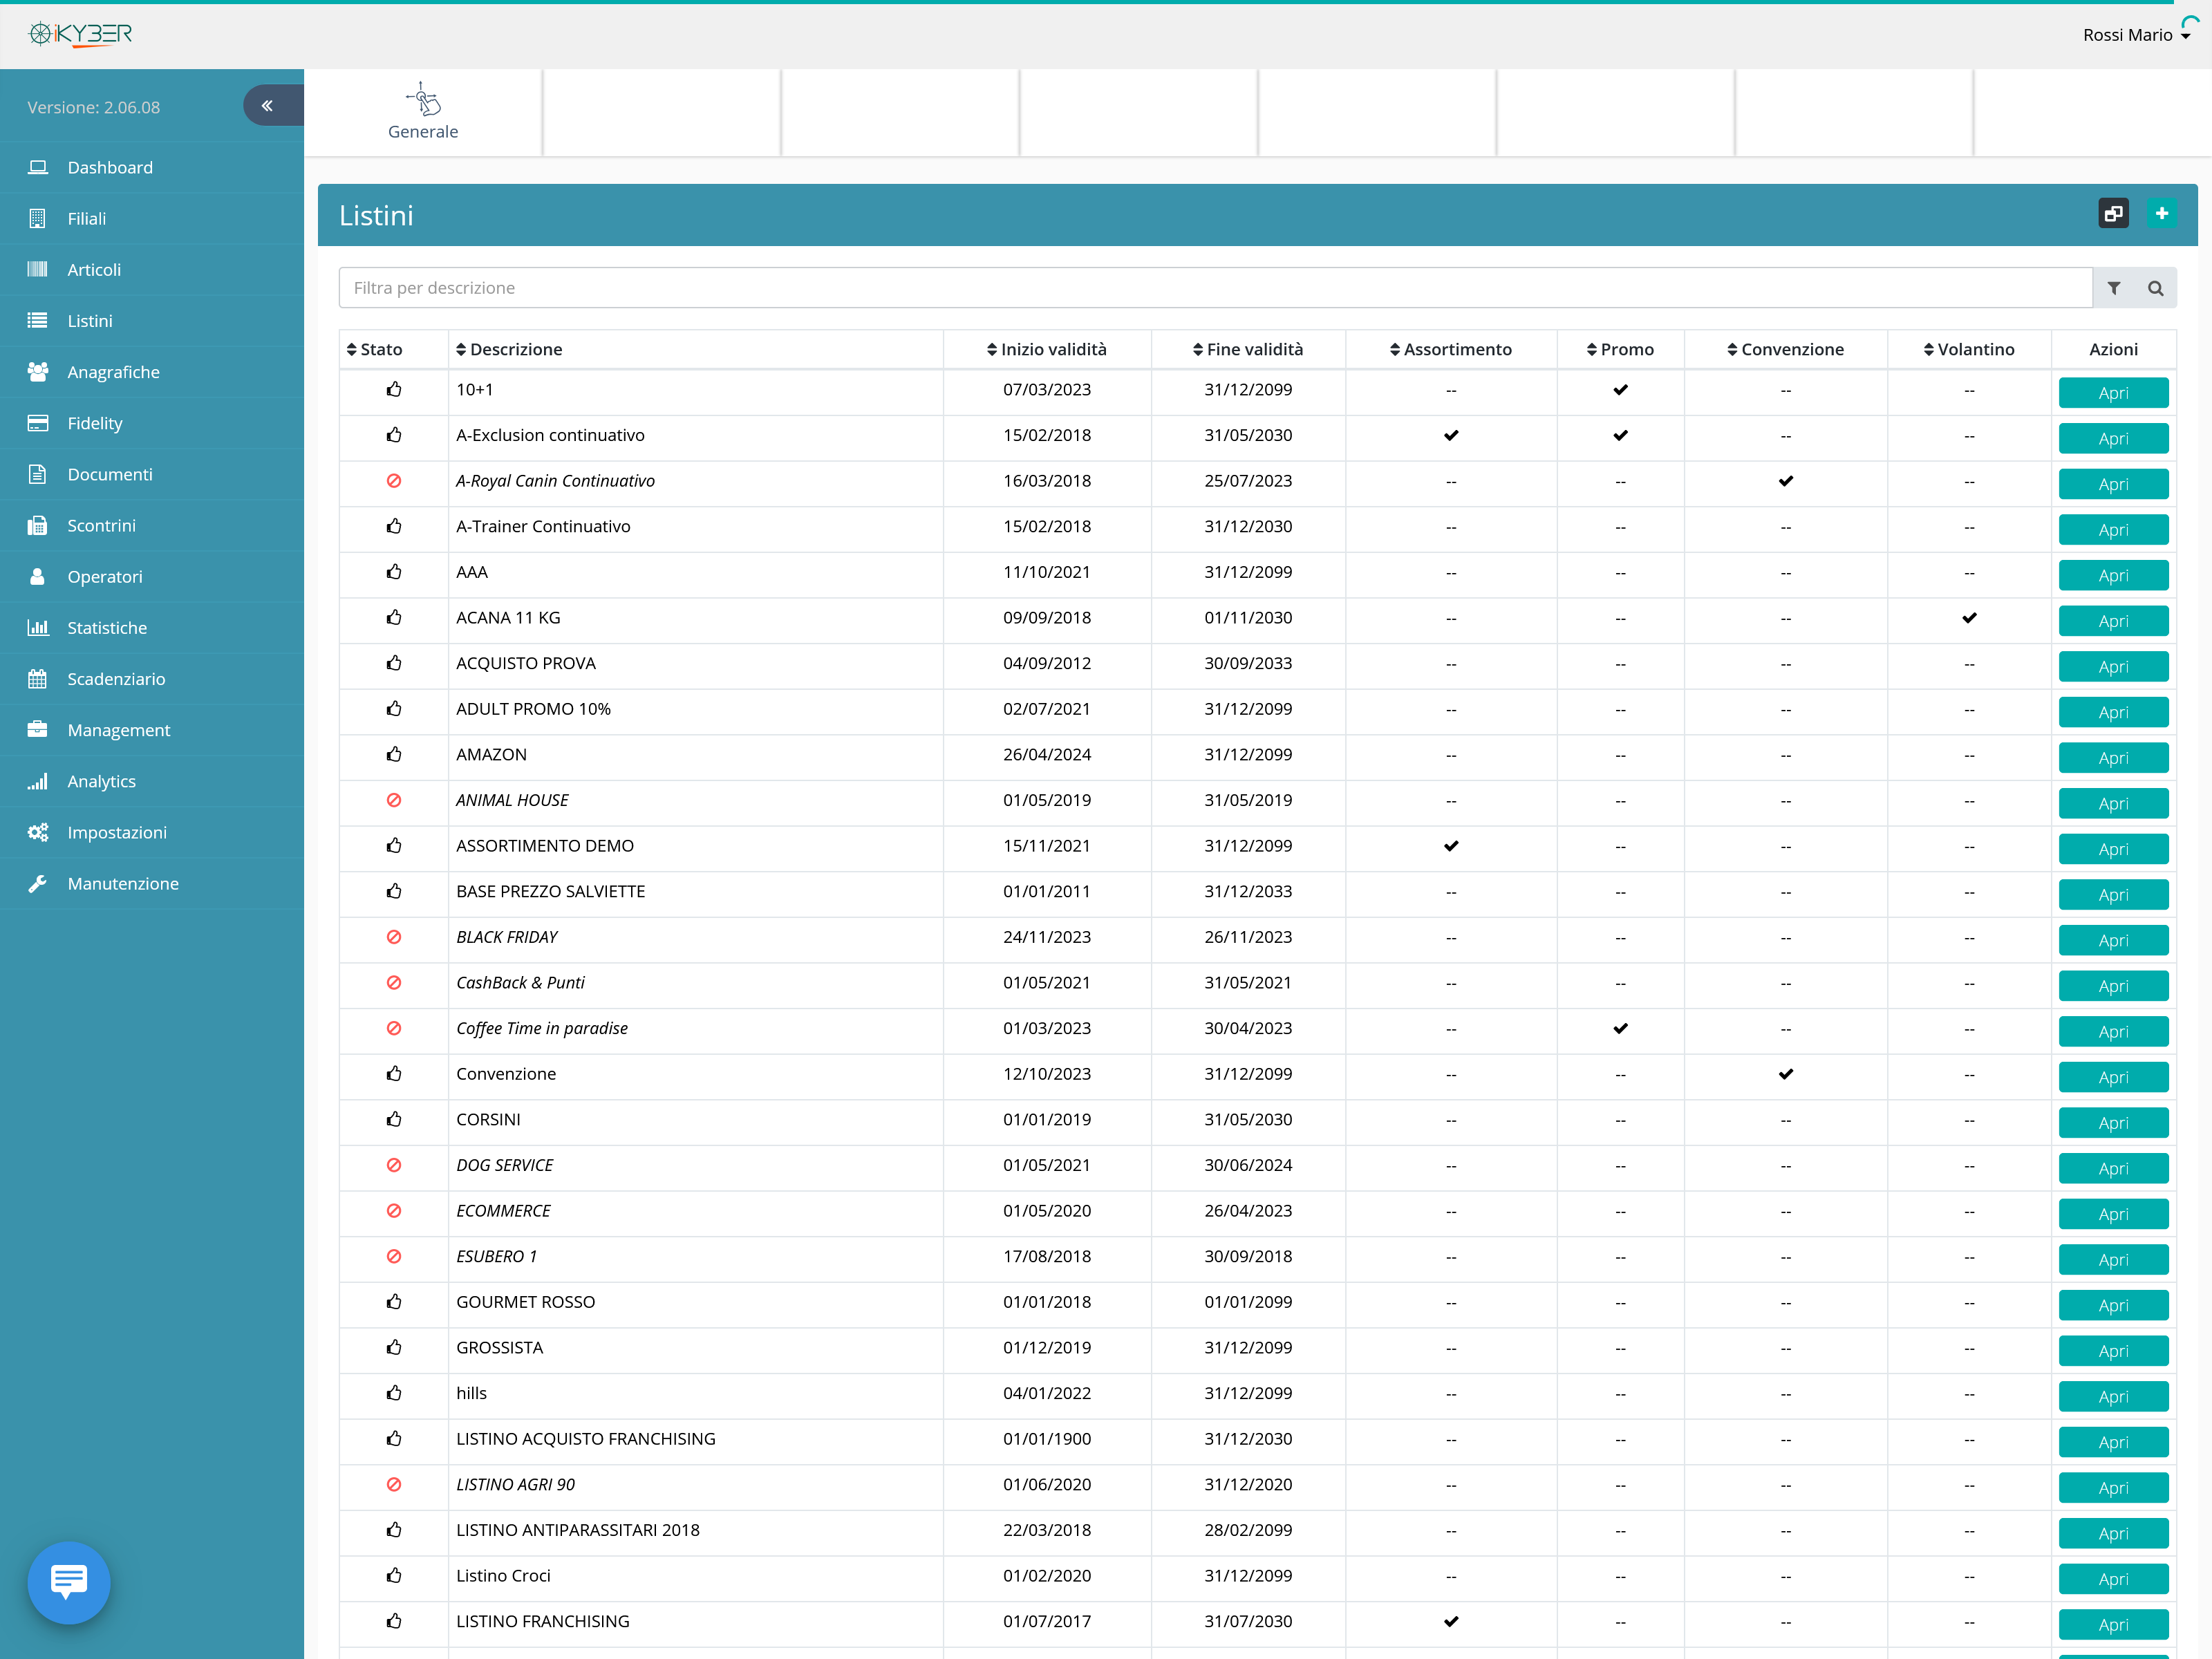Click the Assortimento checkmark for A-Exclusion continuativo
Viewport: 2212px width, 1659px height.
pos(1451,435)
